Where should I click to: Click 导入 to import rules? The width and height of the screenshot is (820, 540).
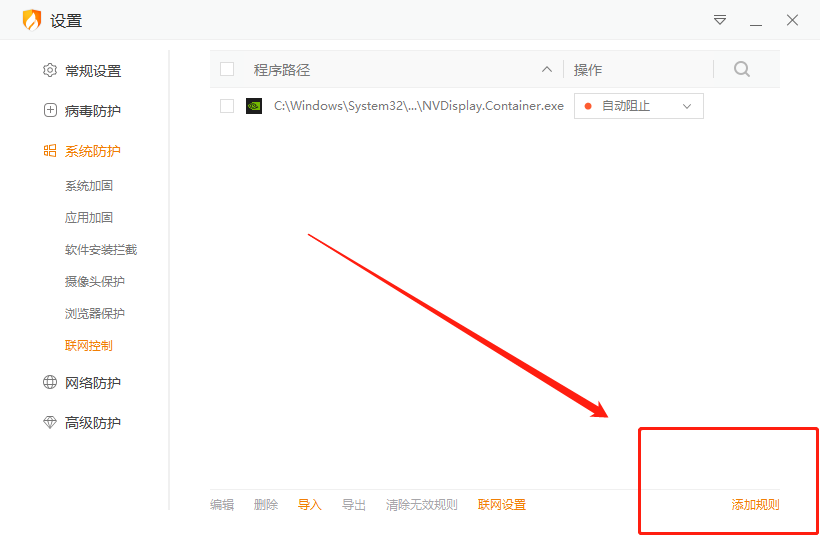pos(310,504)
